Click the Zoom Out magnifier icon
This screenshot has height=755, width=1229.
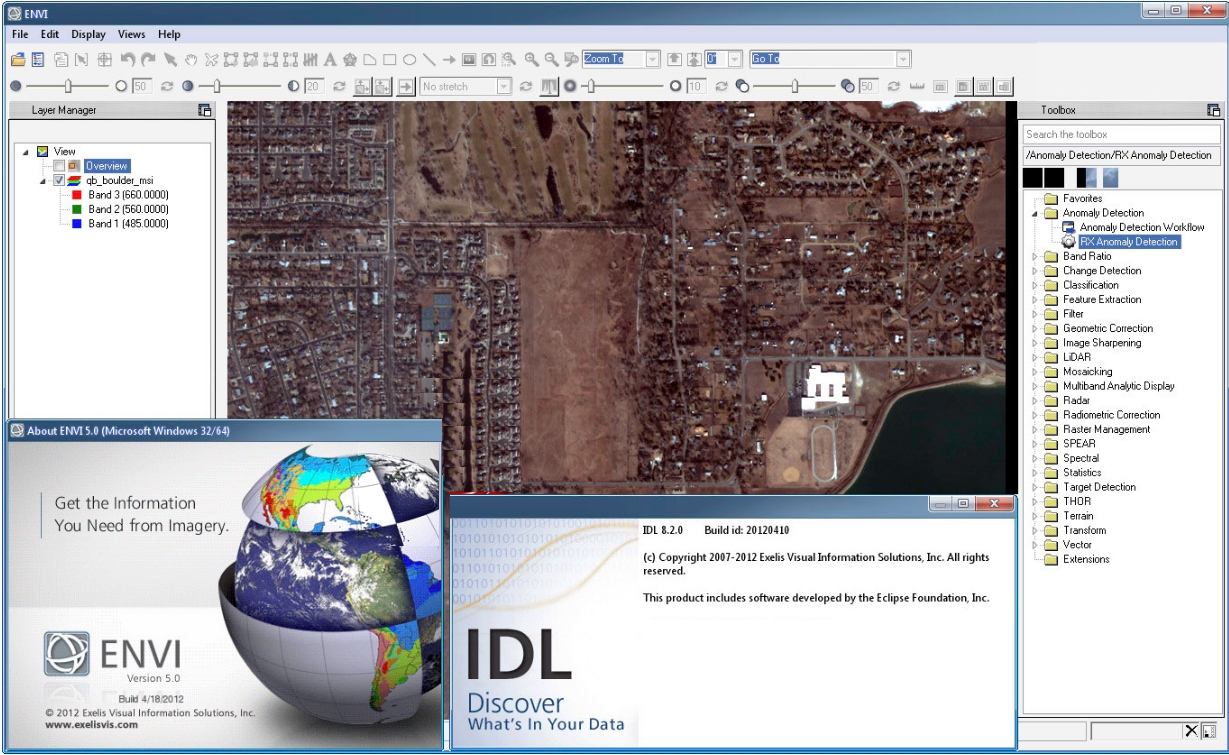click(551, 59)
